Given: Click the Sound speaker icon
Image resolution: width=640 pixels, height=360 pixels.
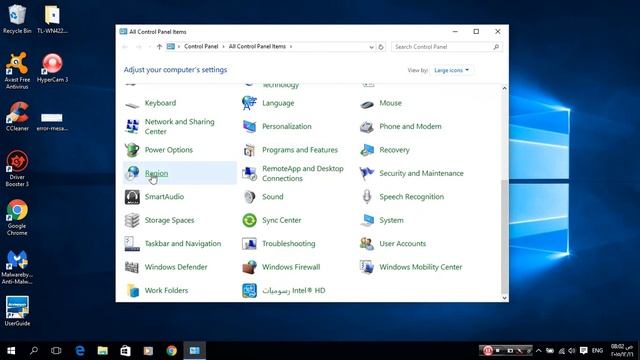Looking at the screenshot, I should coord(249,197).
